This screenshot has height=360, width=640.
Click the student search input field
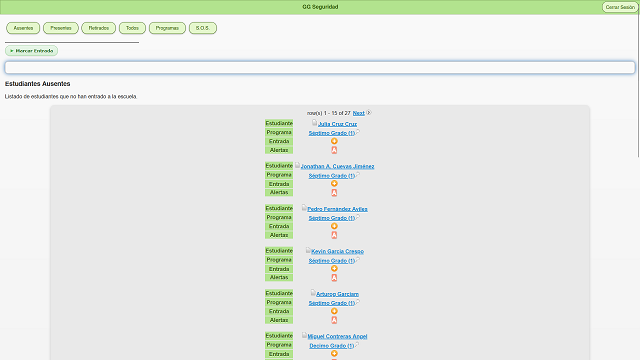tap(320, 68)
